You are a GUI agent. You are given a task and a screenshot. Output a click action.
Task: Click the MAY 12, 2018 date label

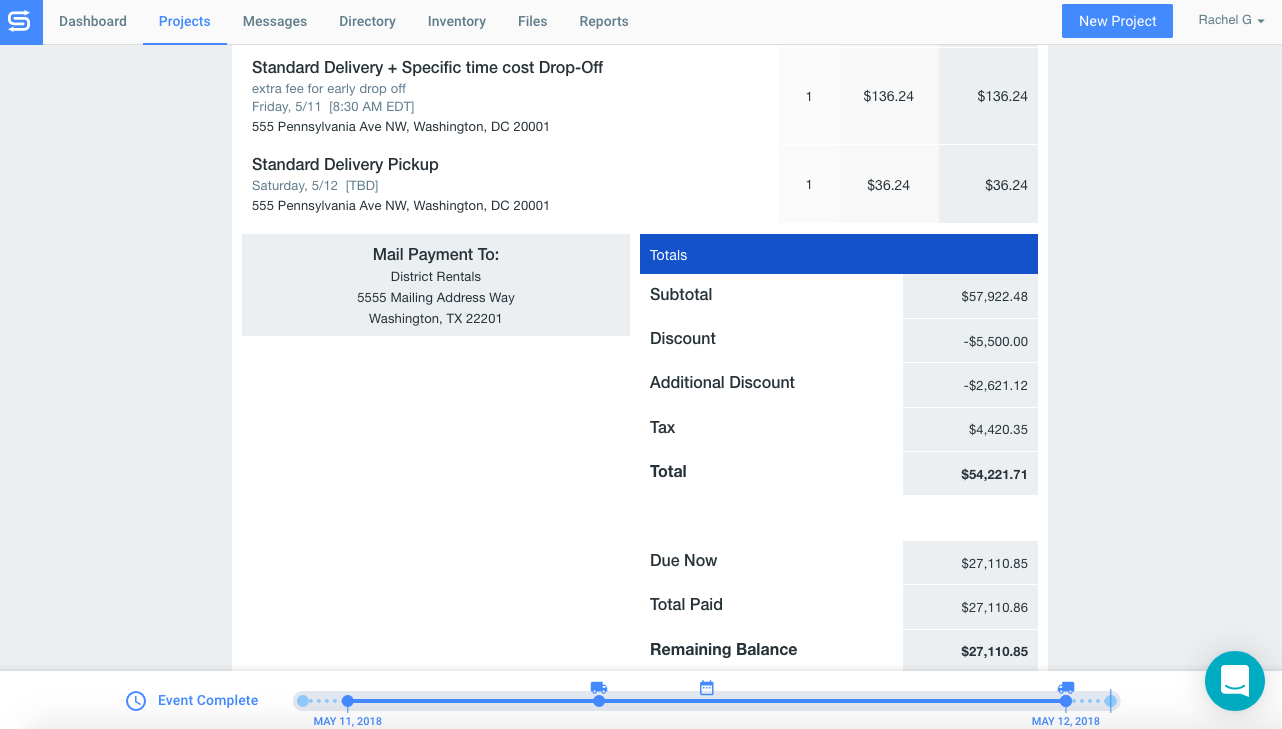click(1066, 721)
